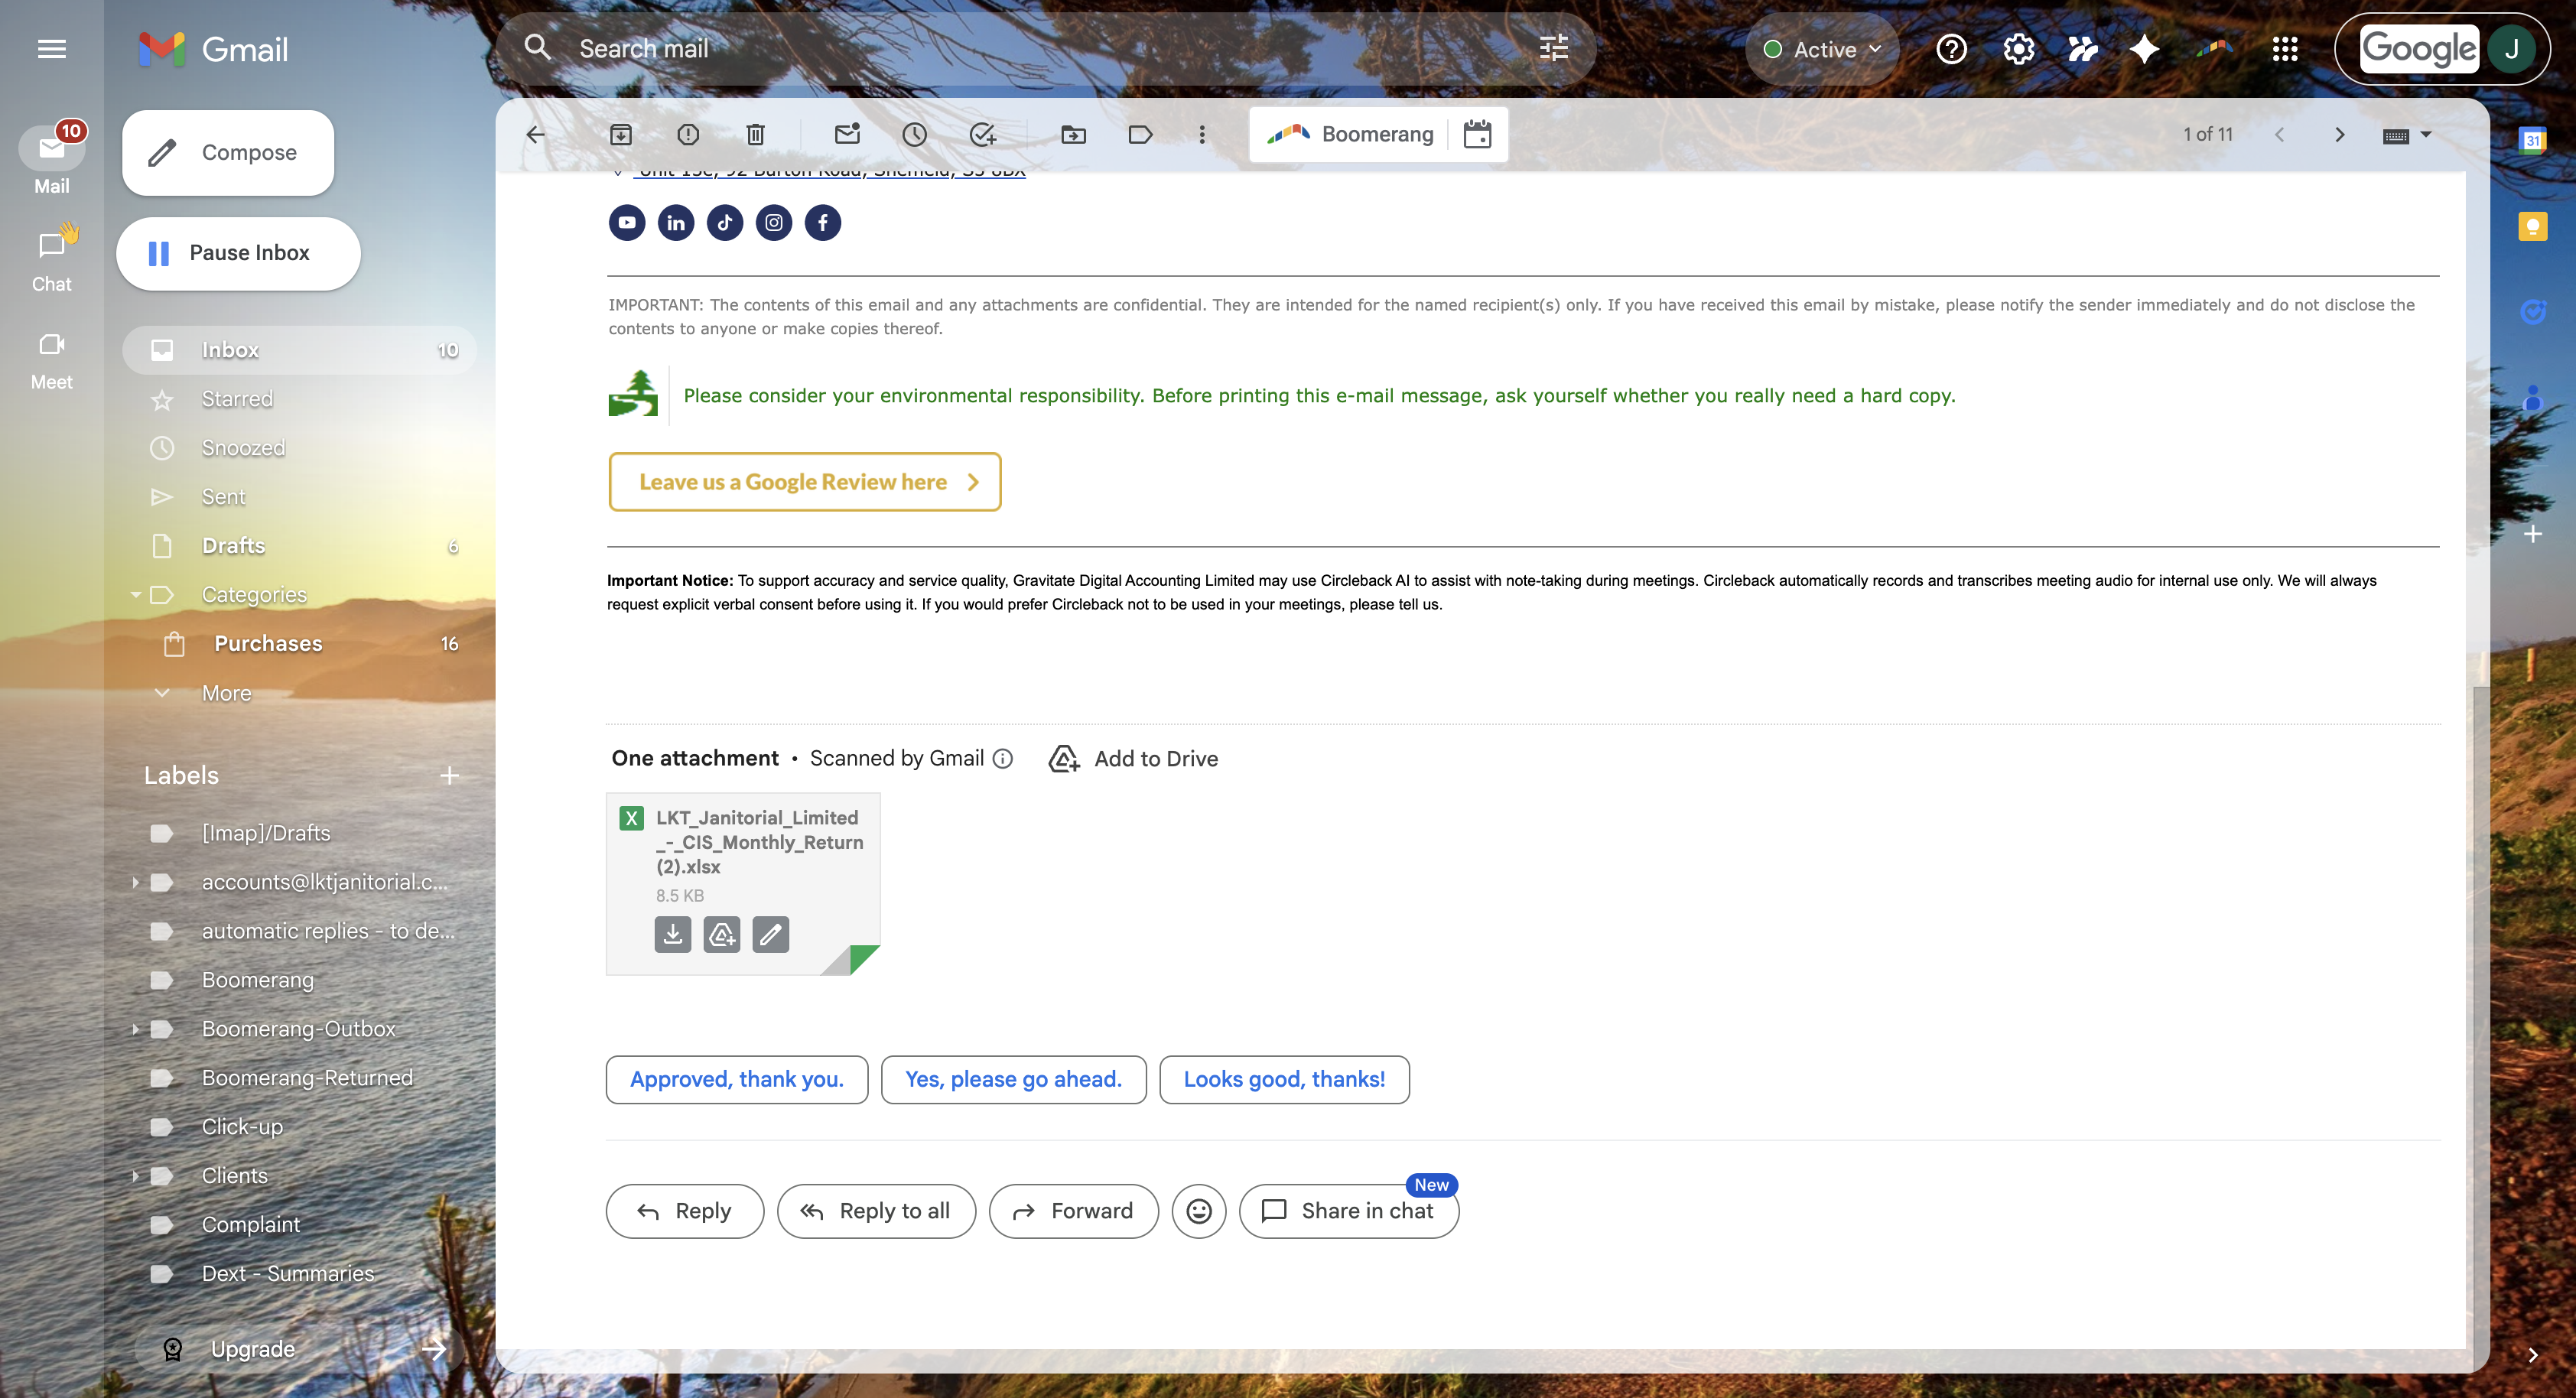Send smart reply 'Approved, thank you.'
2576x1398 pixels.
coord(736,1080)
